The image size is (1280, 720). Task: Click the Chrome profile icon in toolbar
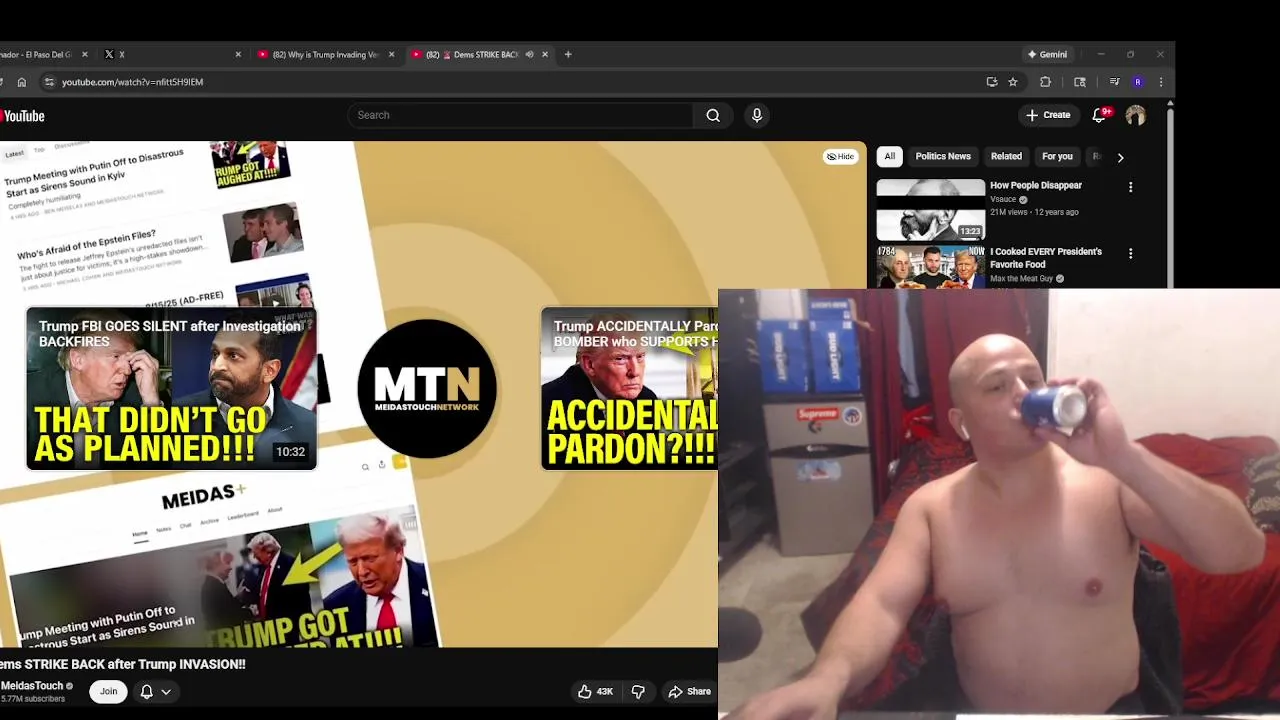coord(1138,82)
